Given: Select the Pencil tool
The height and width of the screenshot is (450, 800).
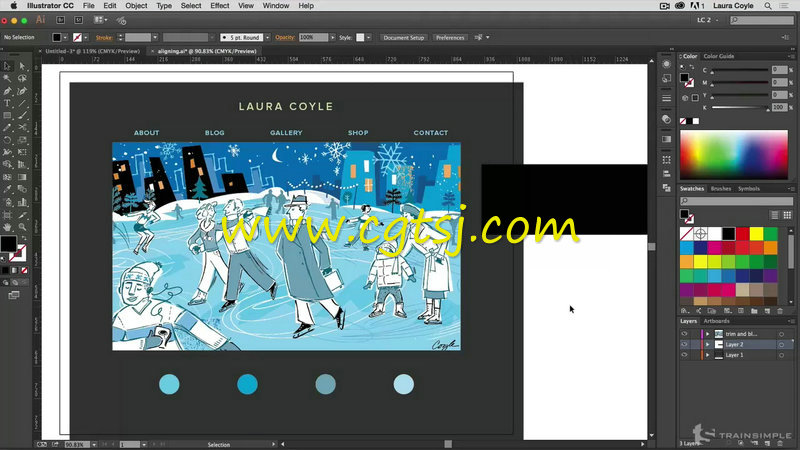Looking at the screenshot, I should (x=7, y=128).
